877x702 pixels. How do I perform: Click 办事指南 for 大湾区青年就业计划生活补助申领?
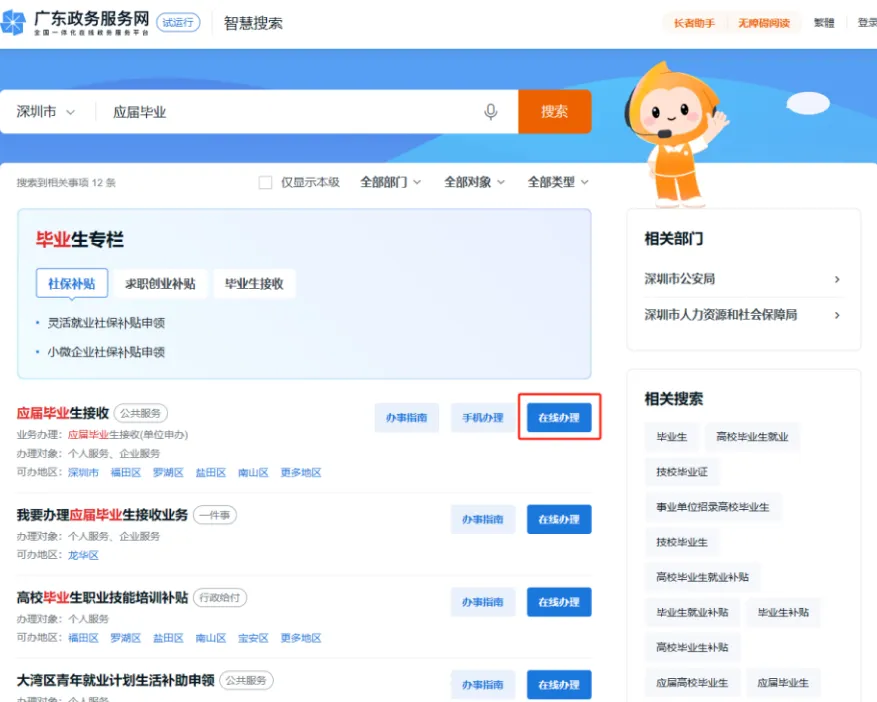[x=483, y=685]
